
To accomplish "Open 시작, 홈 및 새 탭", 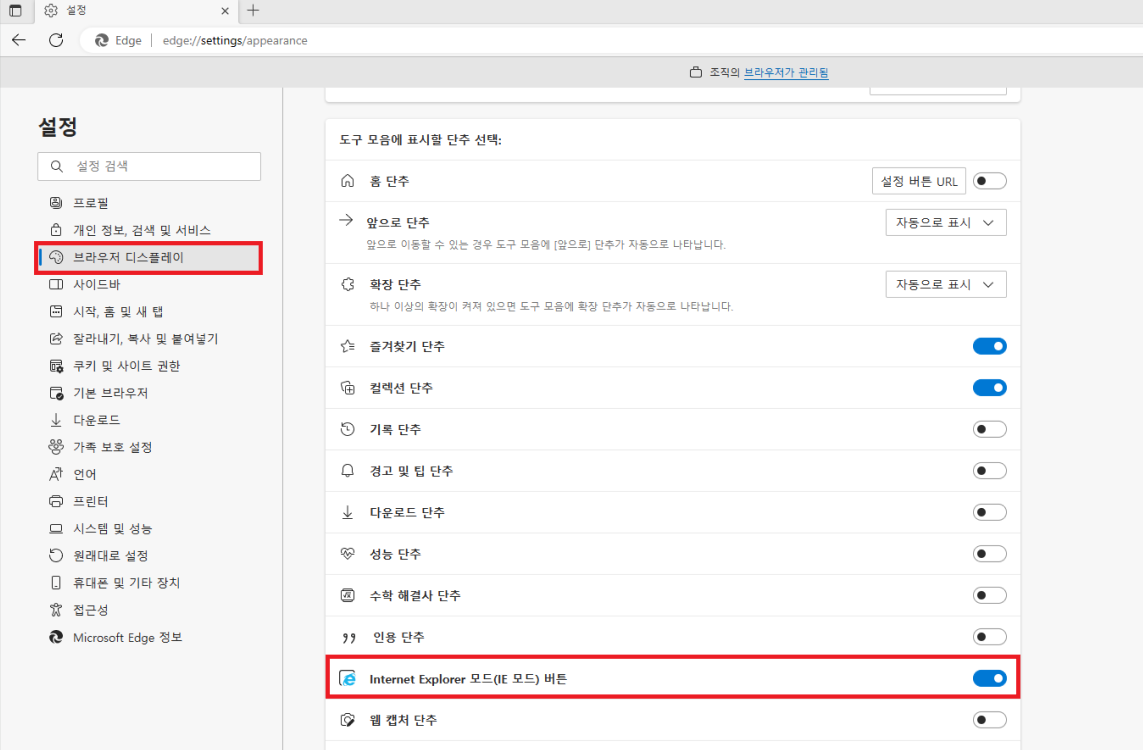I will coord(118,311).
